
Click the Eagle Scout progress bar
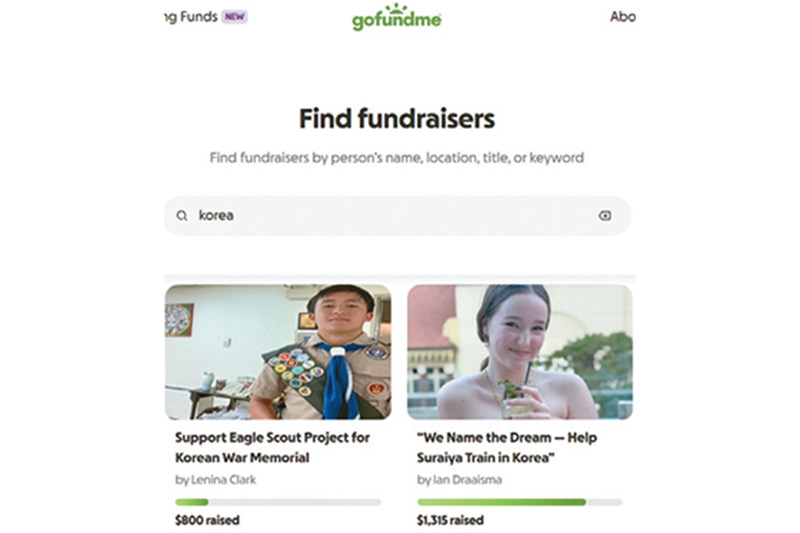[x=278, y=502]
